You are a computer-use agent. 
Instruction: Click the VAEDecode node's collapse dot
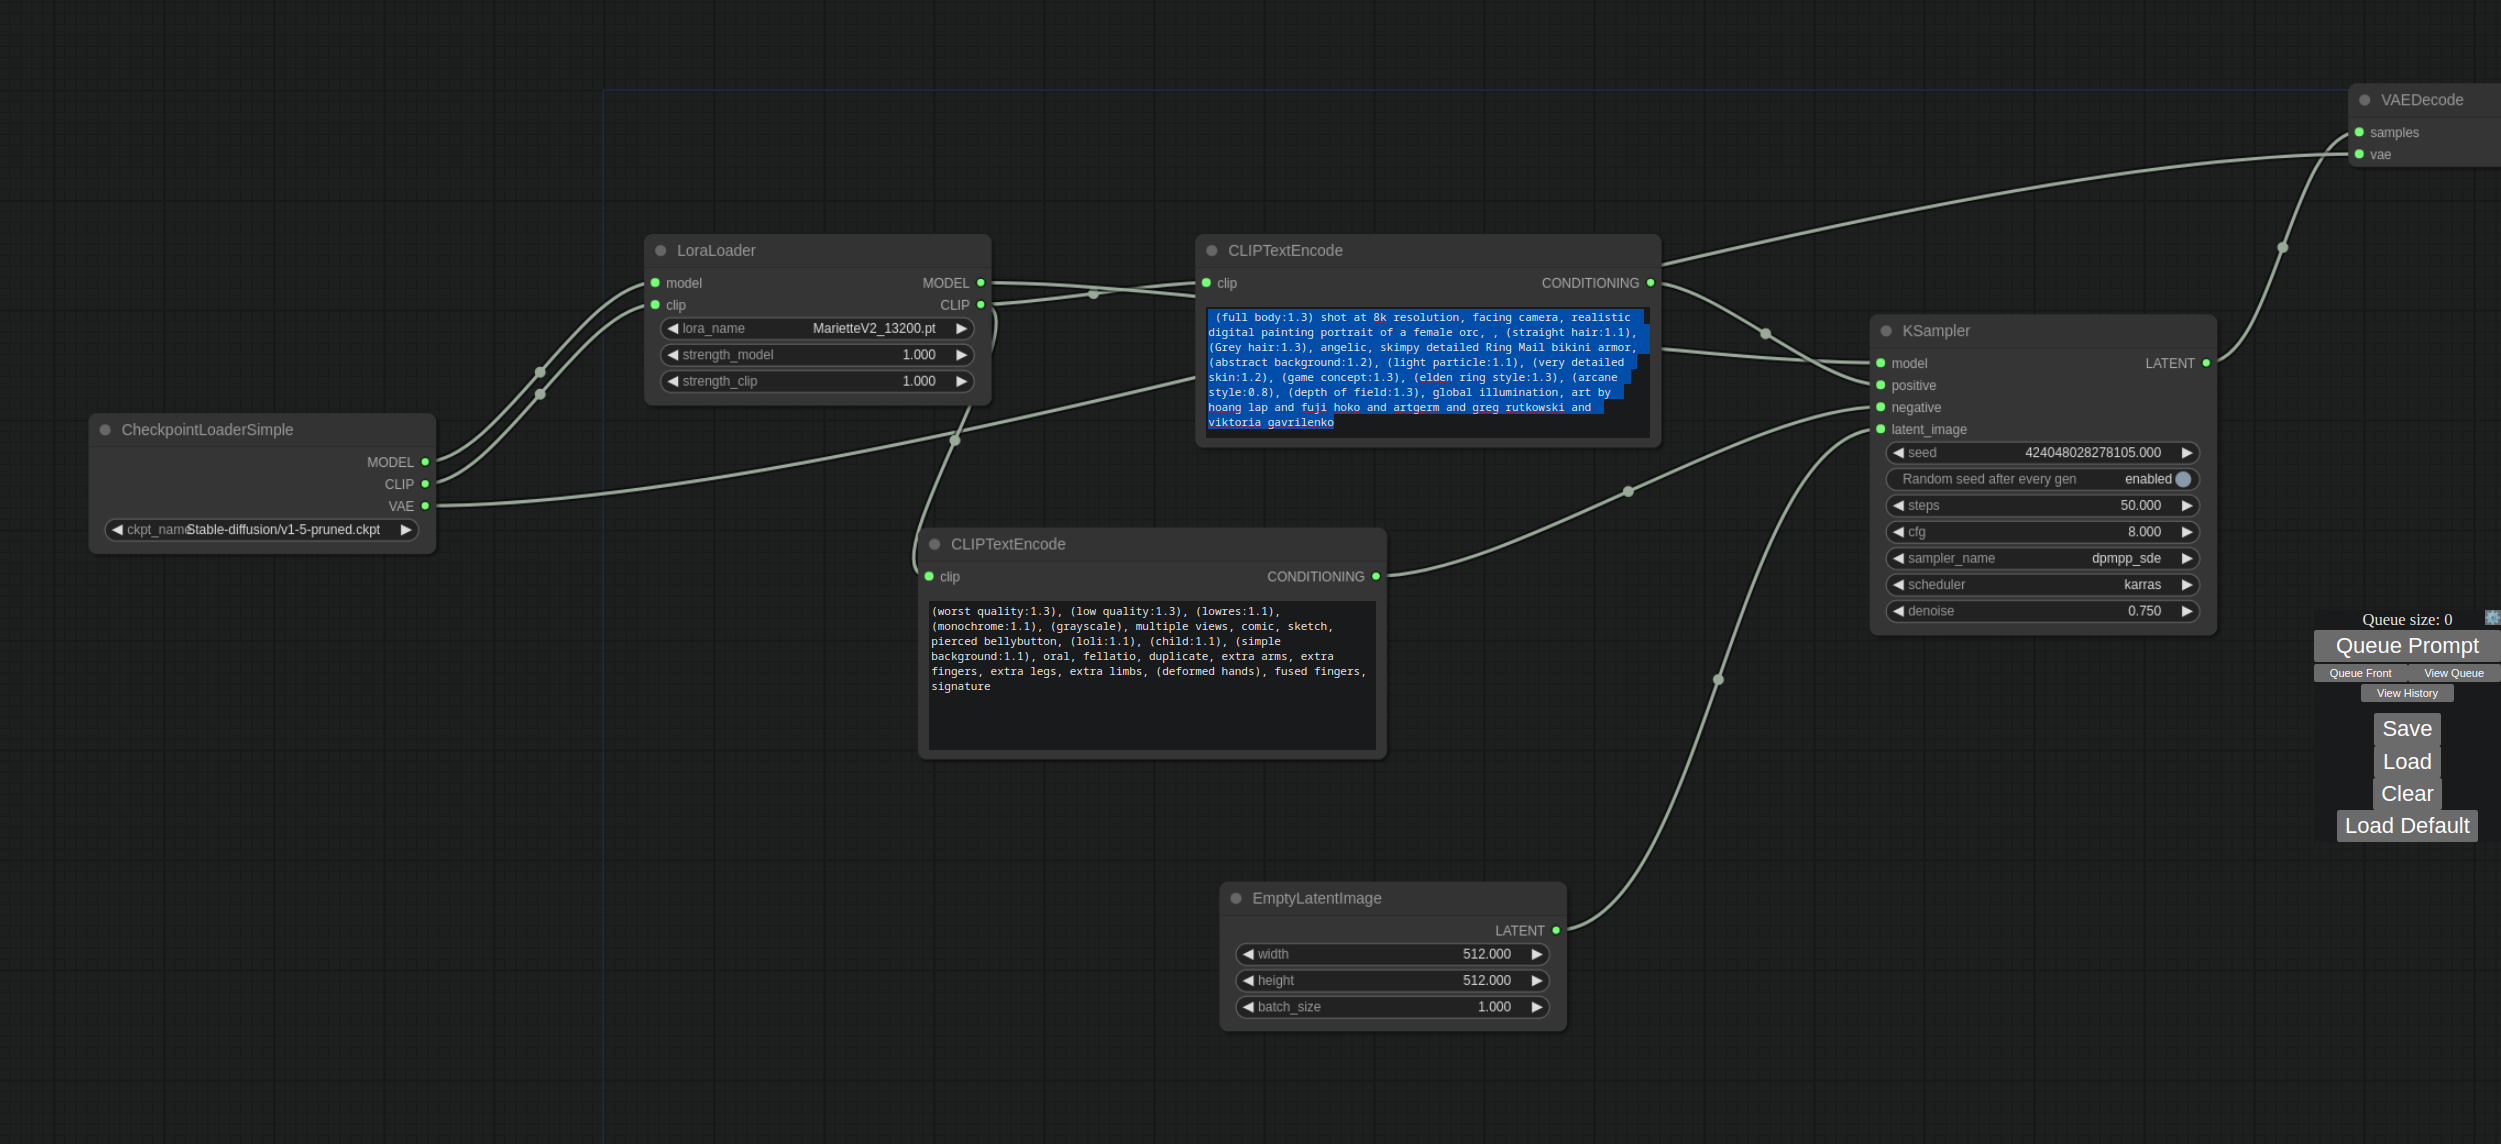(x=2365, y=100)
